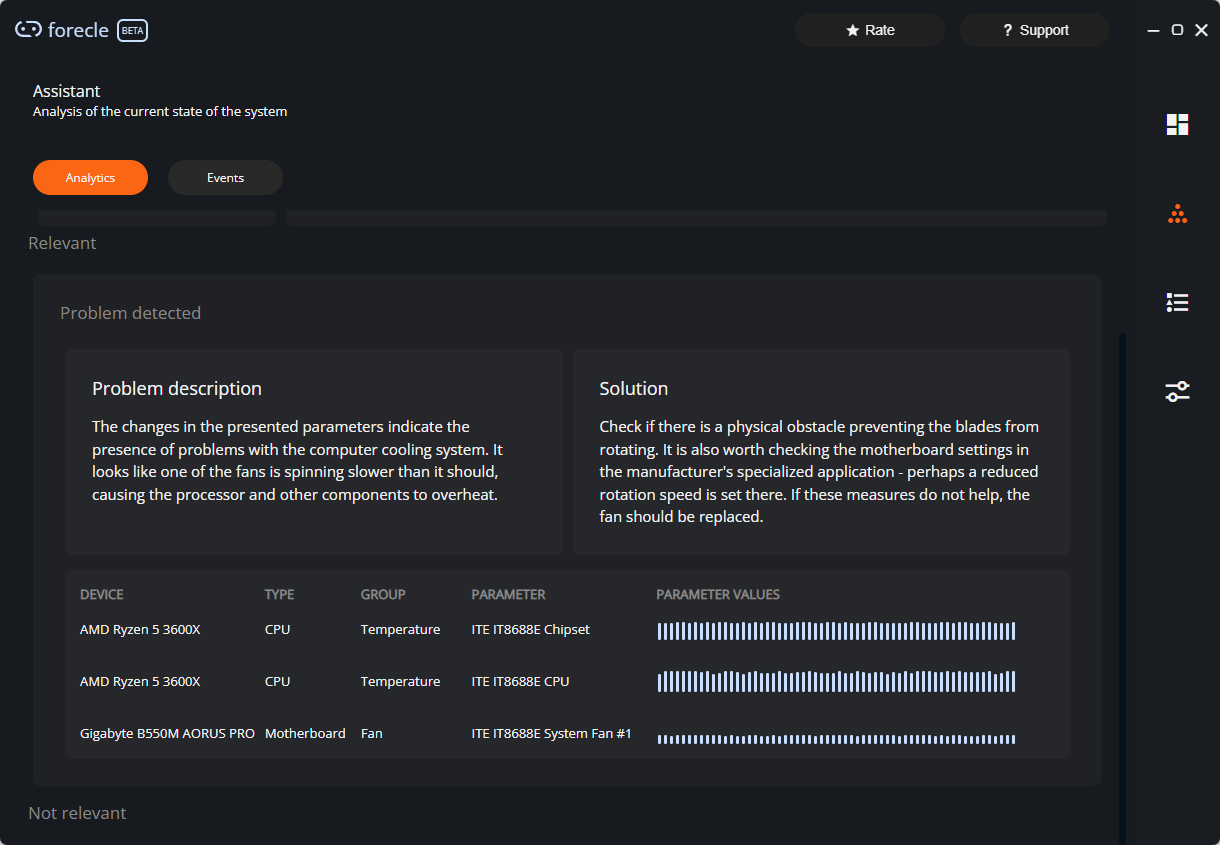Maximize the forecle window
The height and width of the screenshot is (845, 1220).
tap(1177, 30)
